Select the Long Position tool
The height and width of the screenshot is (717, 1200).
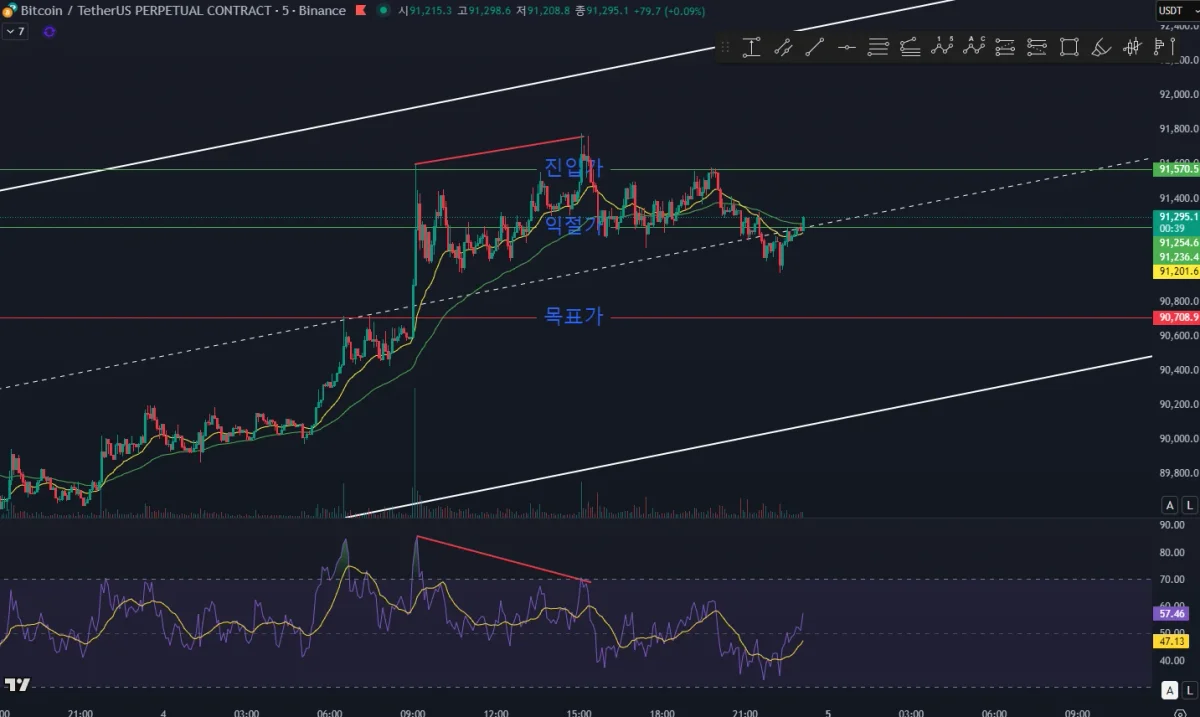pos(1004,47)
